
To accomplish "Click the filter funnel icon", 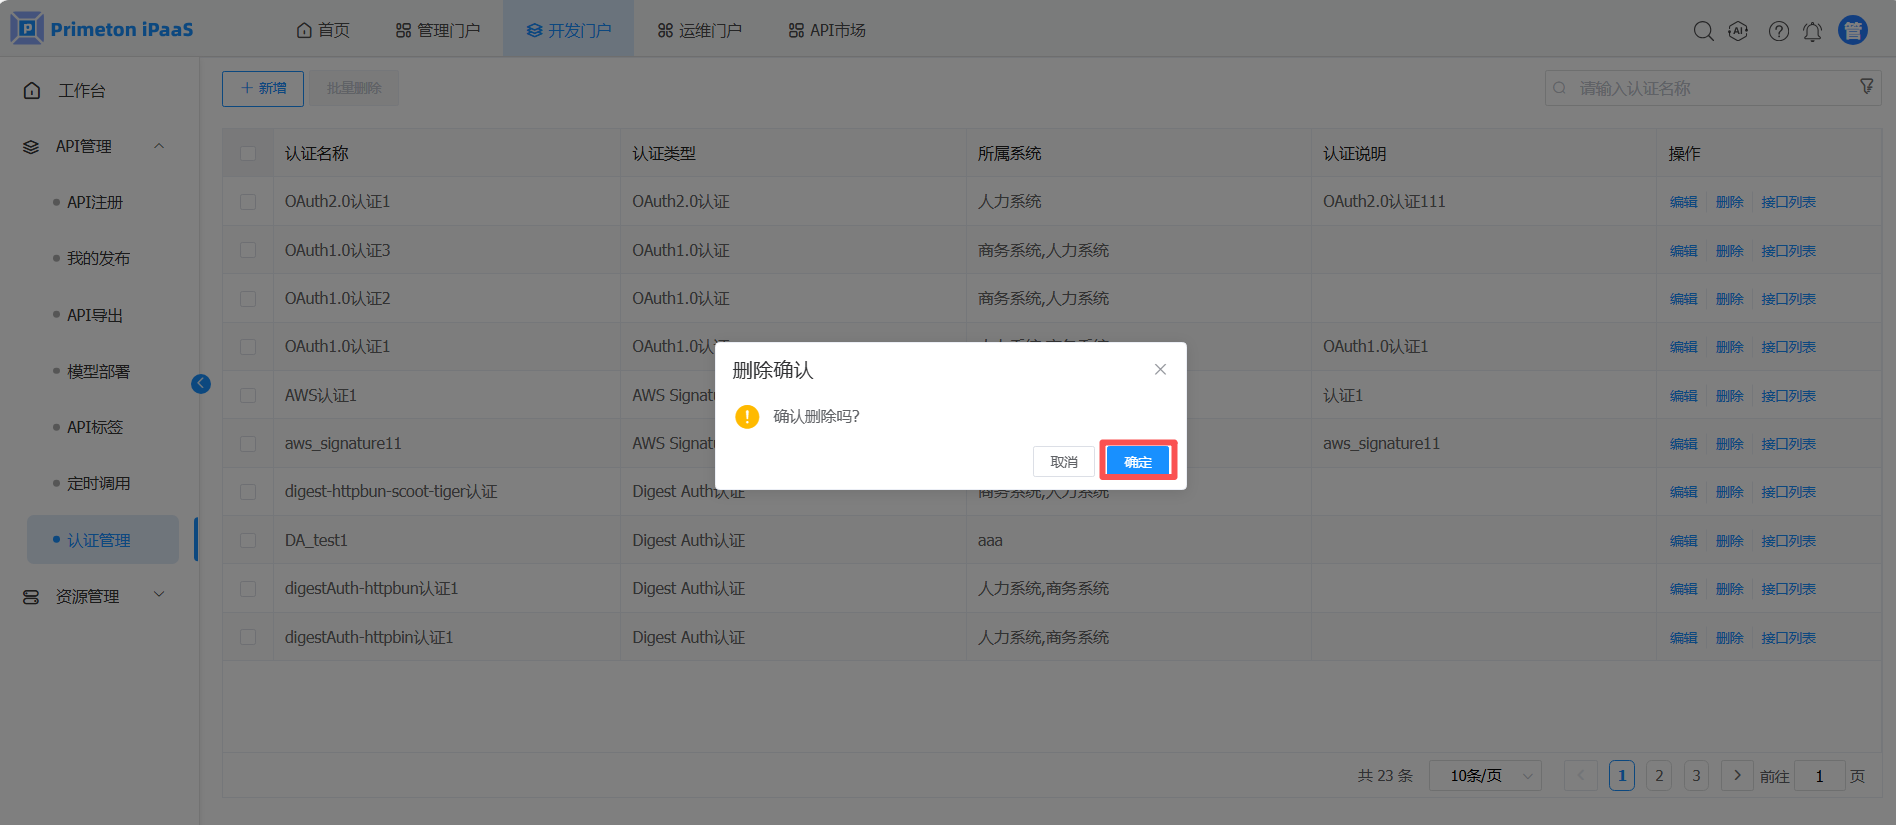I will pyautogui.click(x=1866, y=87).
